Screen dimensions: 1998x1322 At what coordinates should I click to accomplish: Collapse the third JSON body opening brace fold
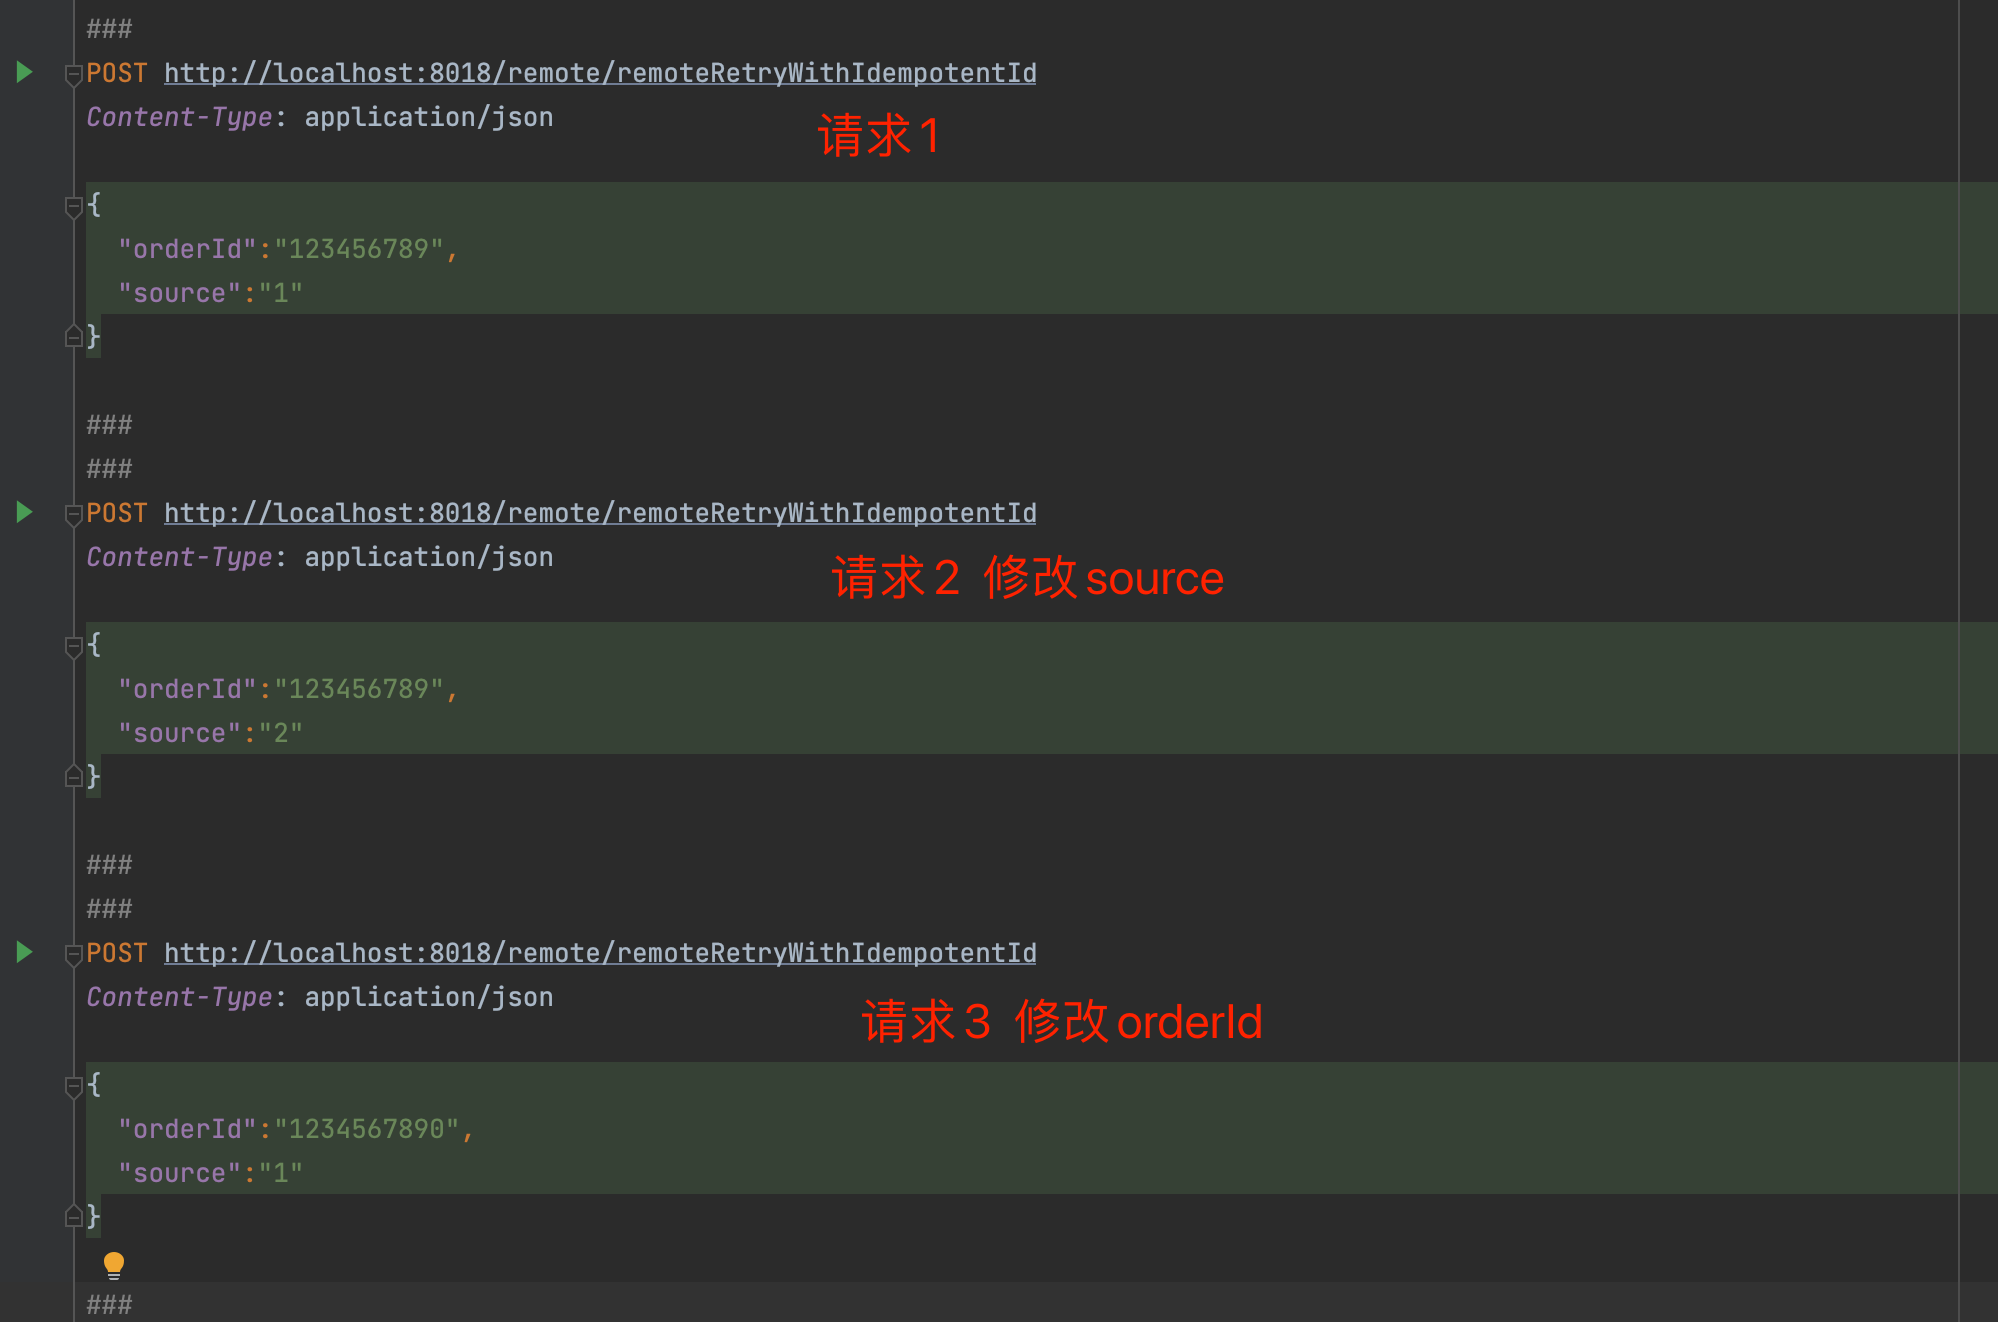tap(73, 1086)
